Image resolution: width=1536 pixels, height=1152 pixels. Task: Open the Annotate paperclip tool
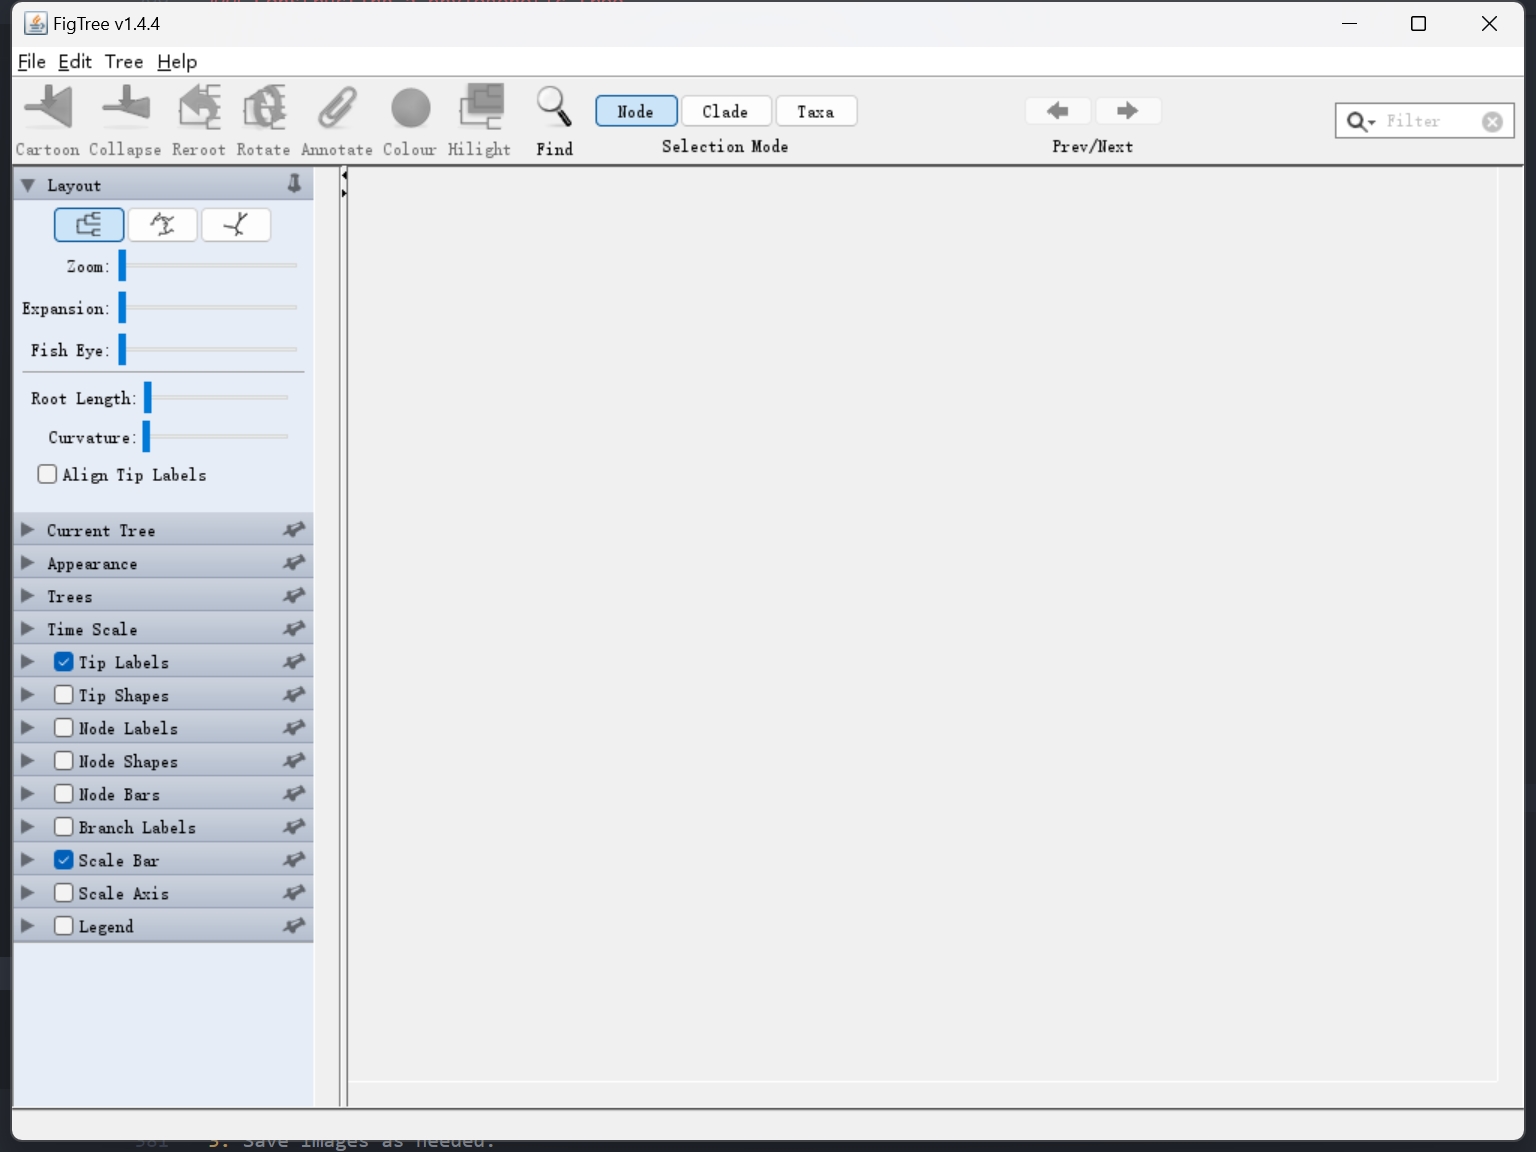point(337,108)
